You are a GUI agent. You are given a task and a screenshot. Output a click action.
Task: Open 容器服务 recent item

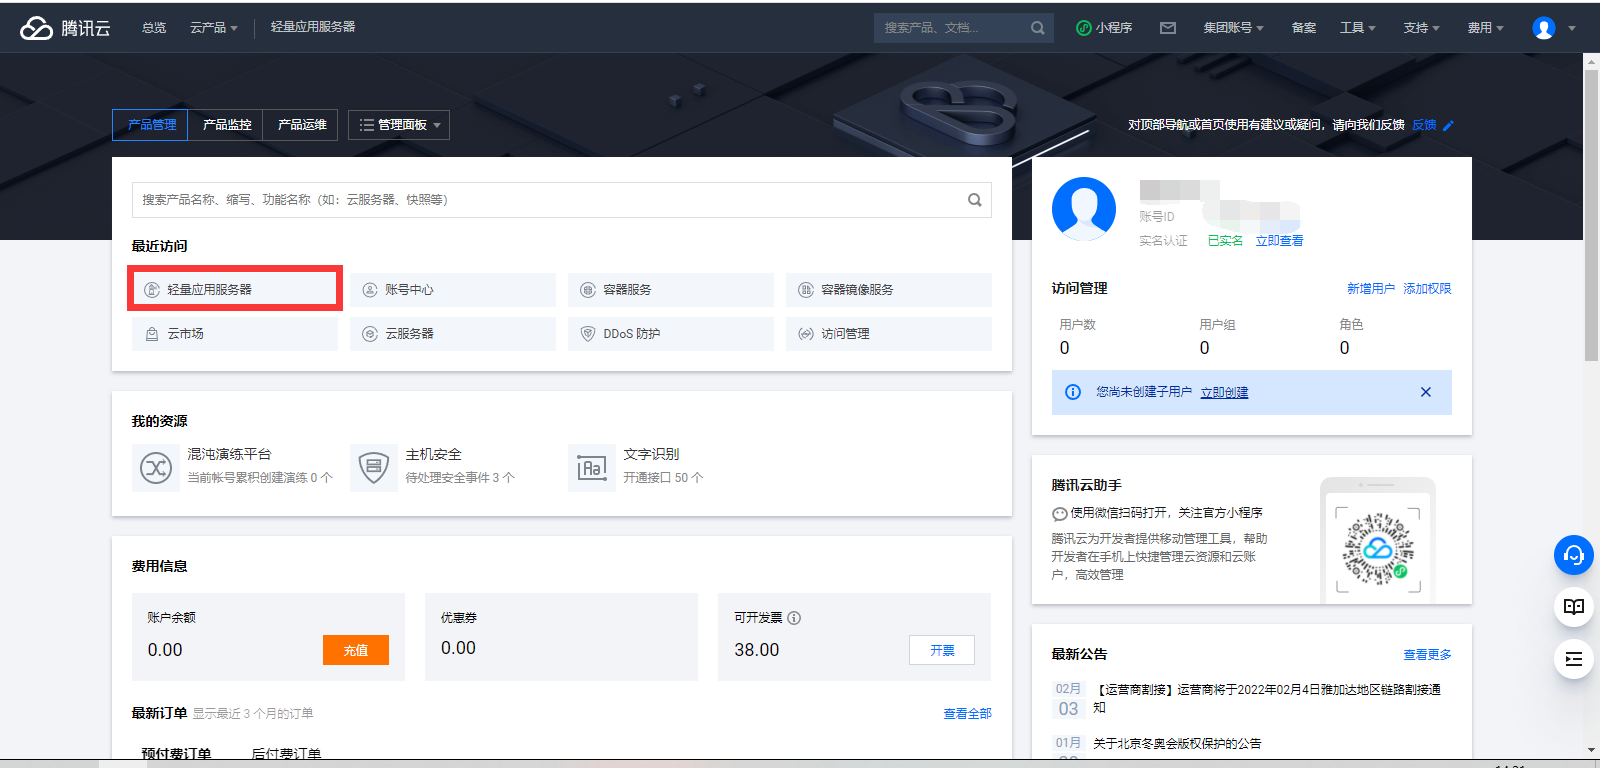pyautogui.click(x=671, y=289)
